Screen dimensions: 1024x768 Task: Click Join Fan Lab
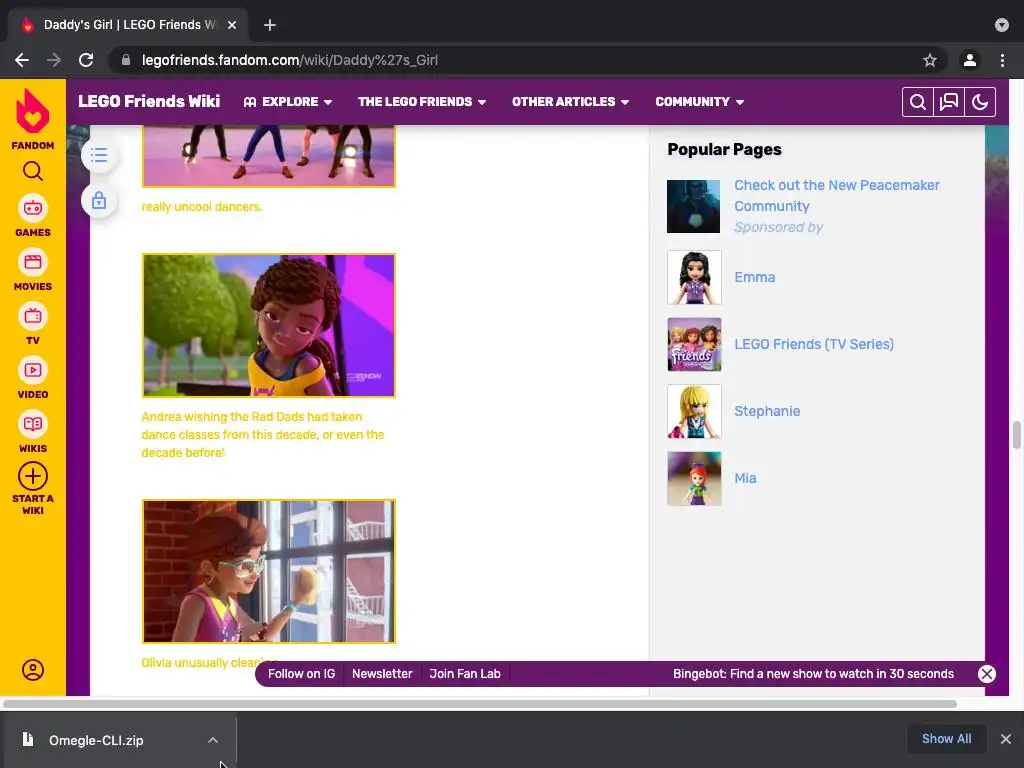point(465,674)
